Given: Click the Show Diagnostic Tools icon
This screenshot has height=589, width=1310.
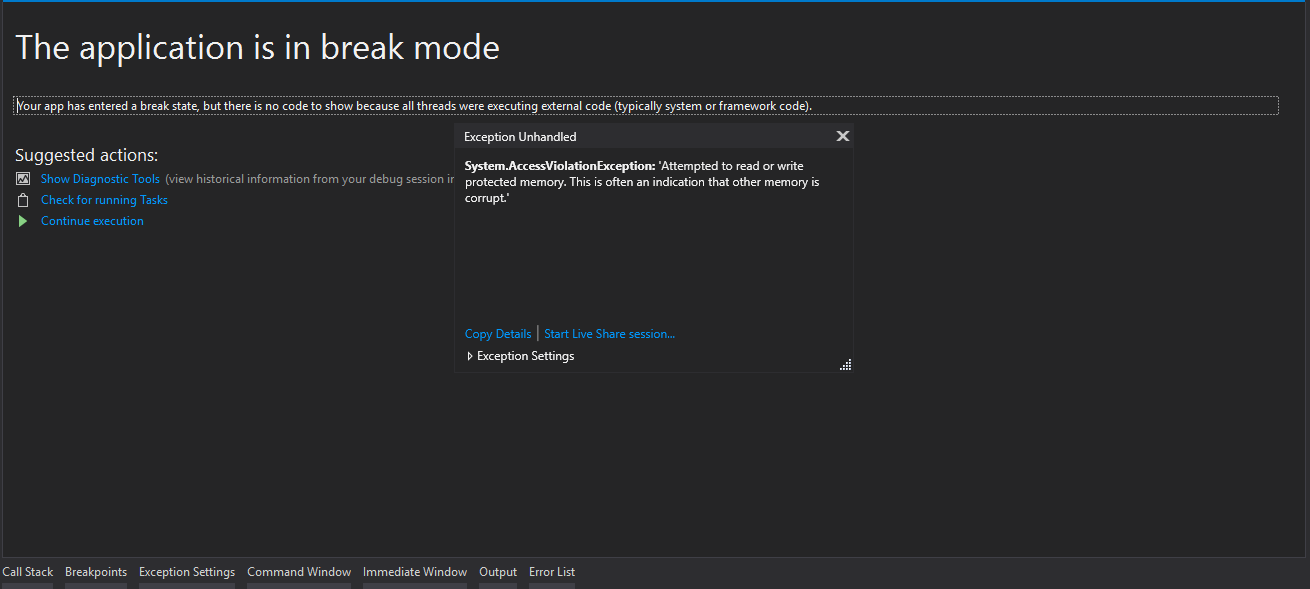Looking at the screenshot, I should (x=22, y=178).
